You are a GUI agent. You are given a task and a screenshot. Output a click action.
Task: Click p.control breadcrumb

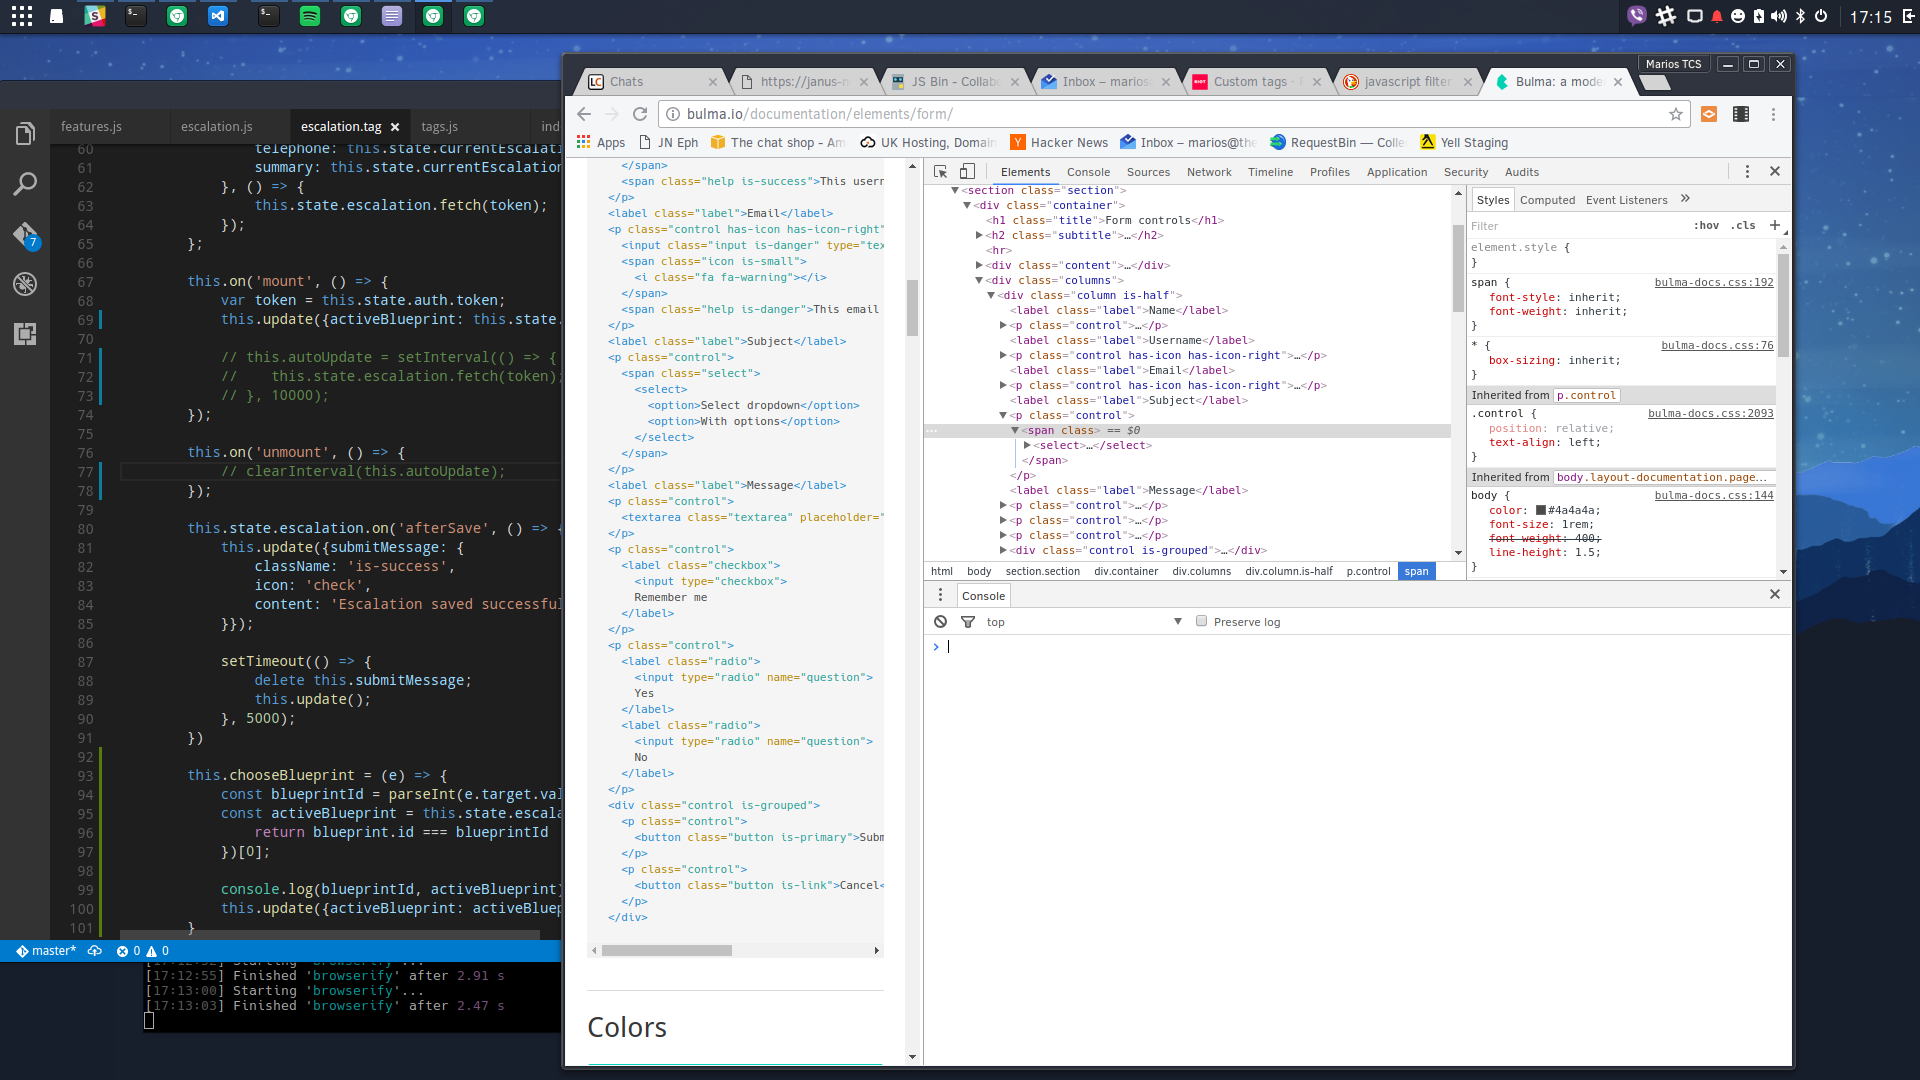tap(1368, 571)
